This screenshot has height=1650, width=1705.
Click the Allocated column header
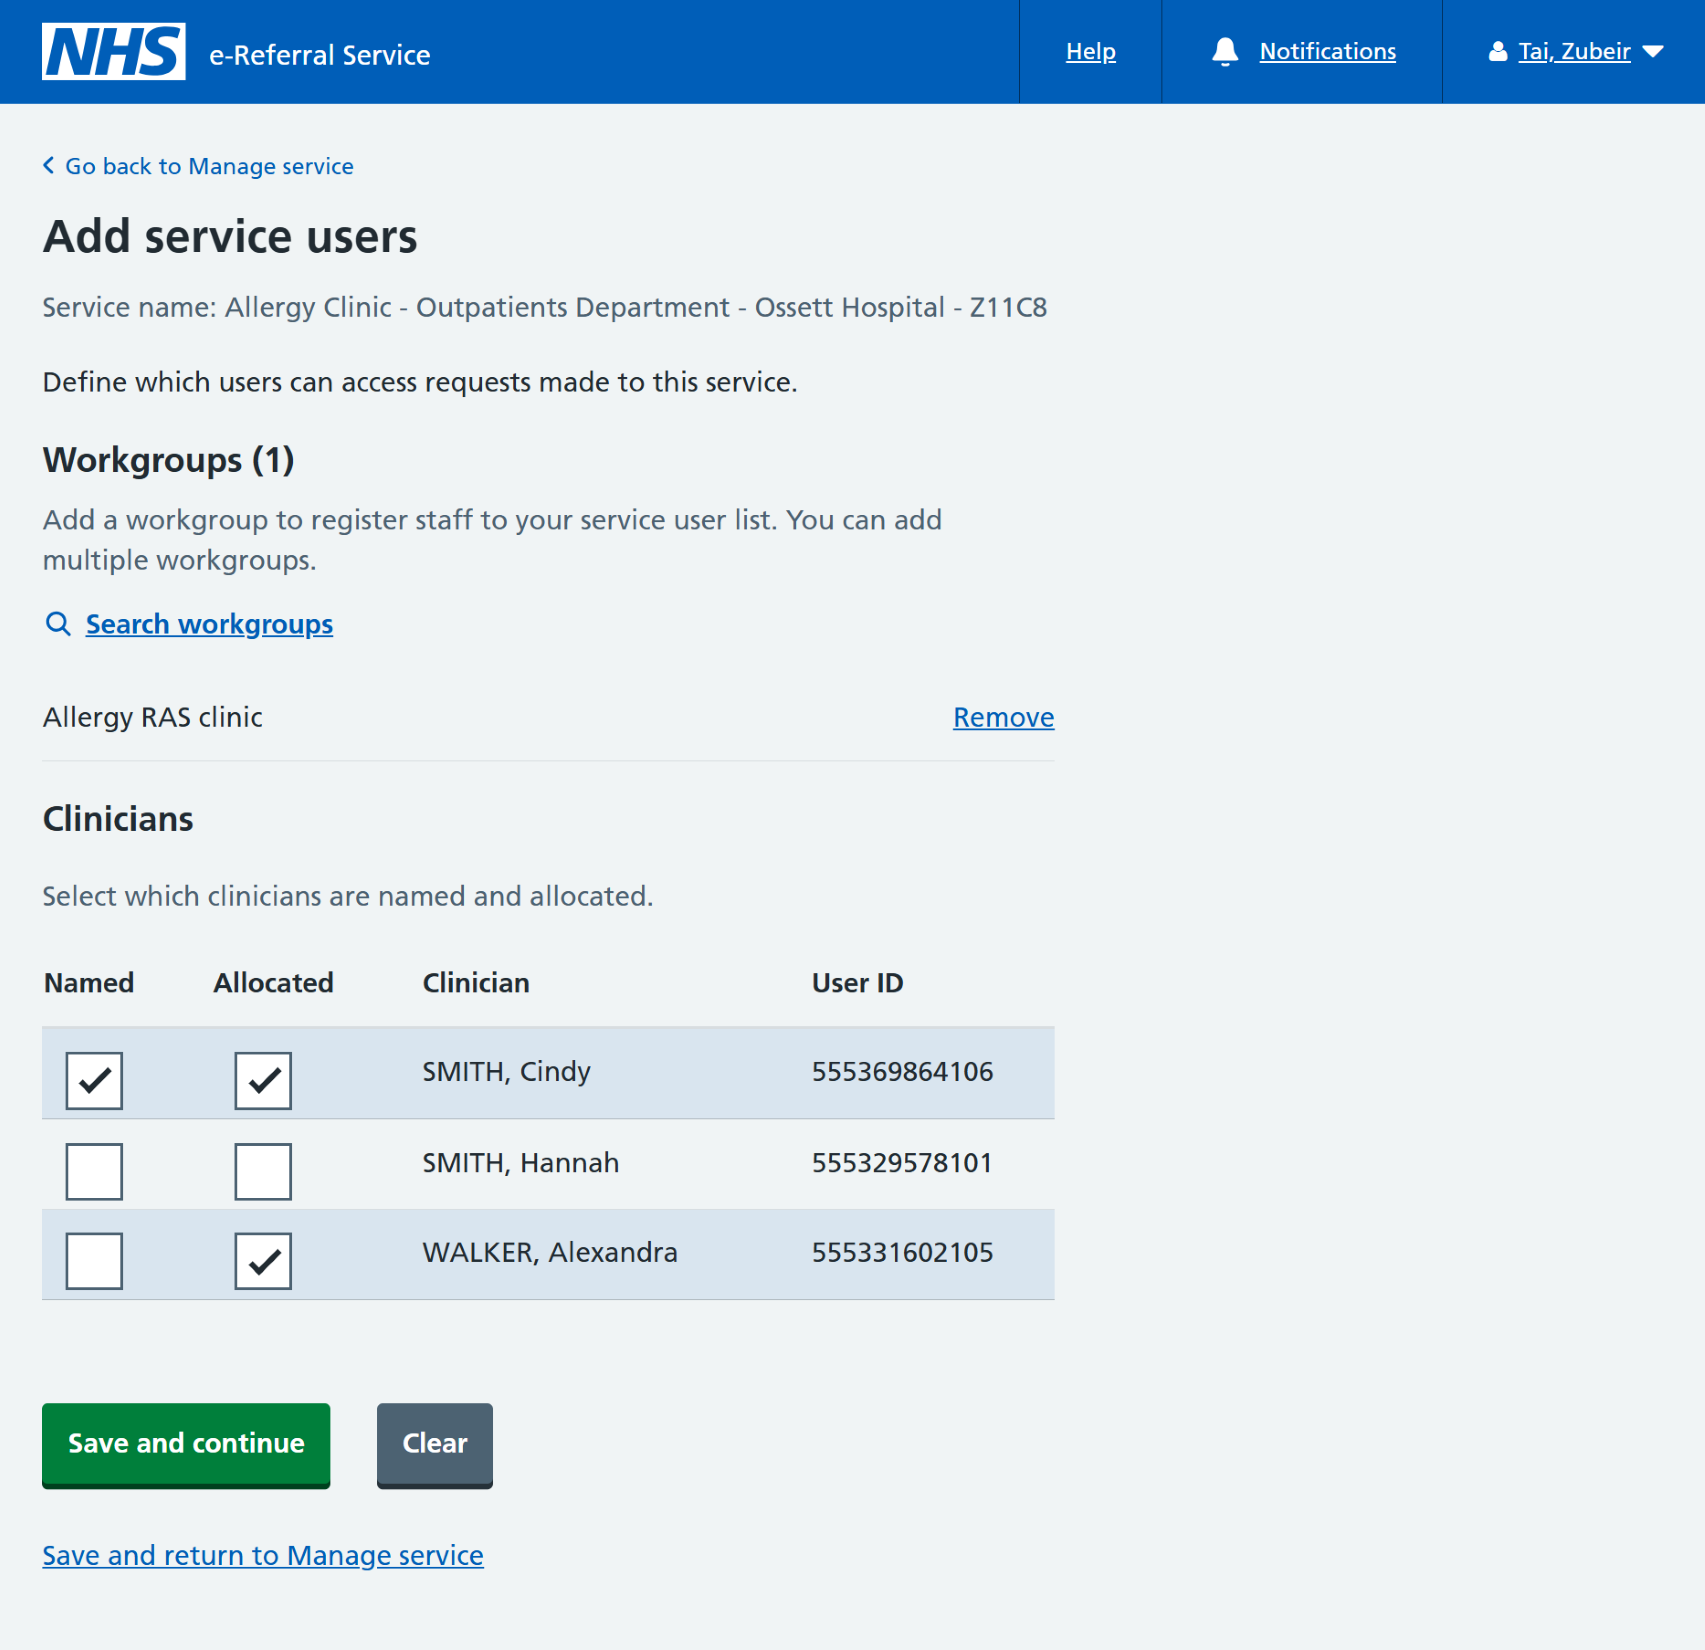(x=273, y=983)
